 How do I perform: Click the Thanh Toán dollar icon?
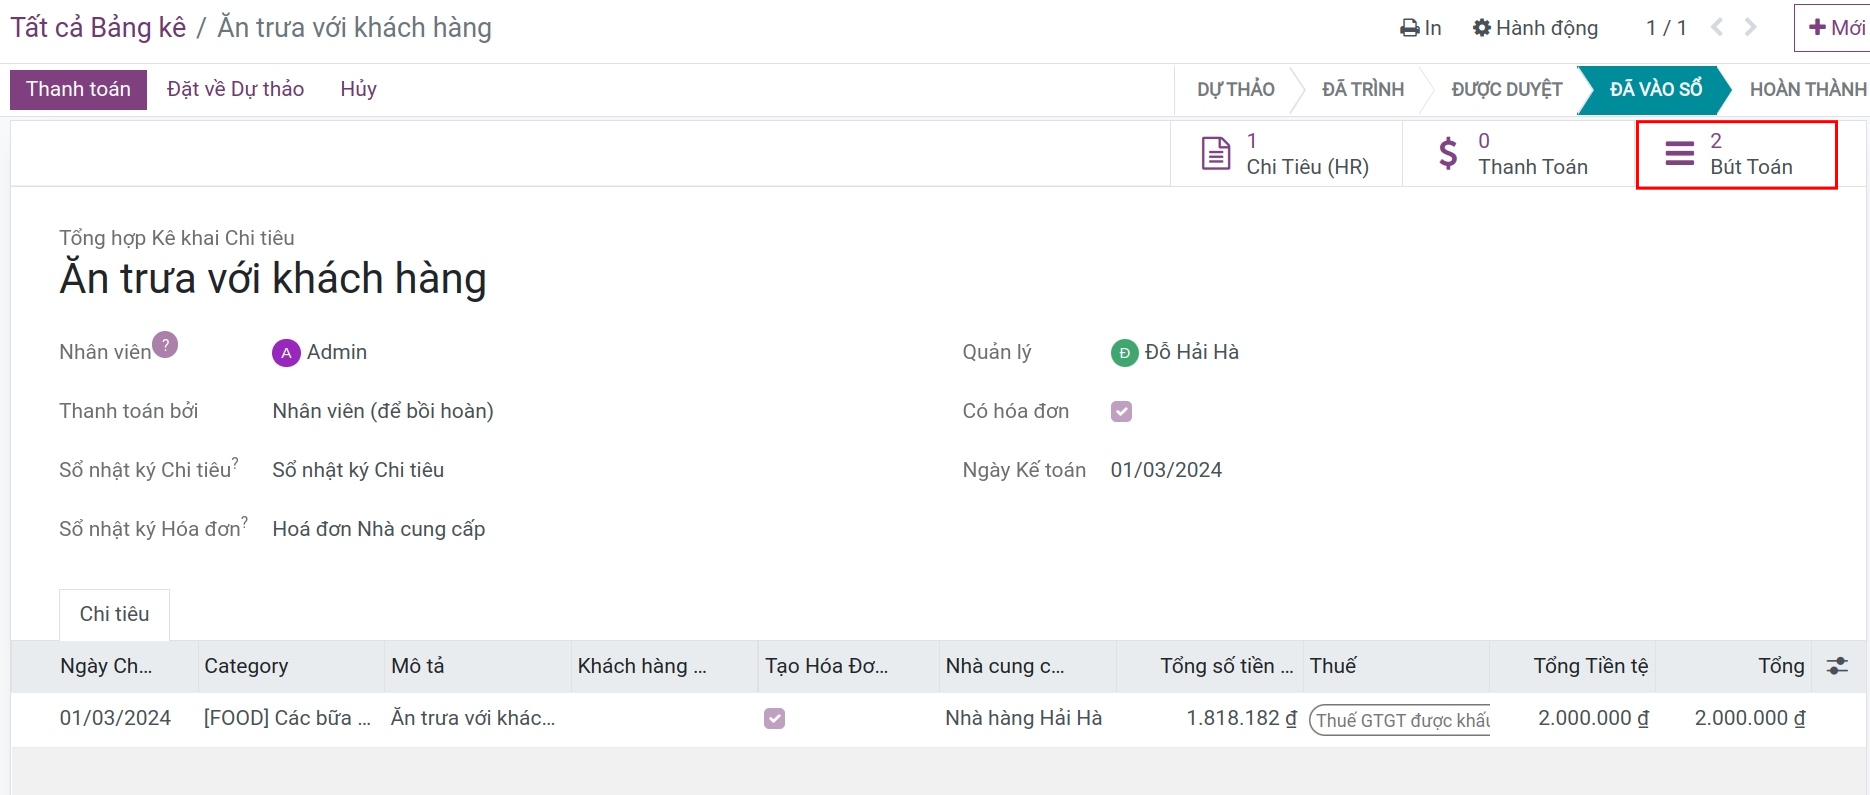click(1448, 154)
